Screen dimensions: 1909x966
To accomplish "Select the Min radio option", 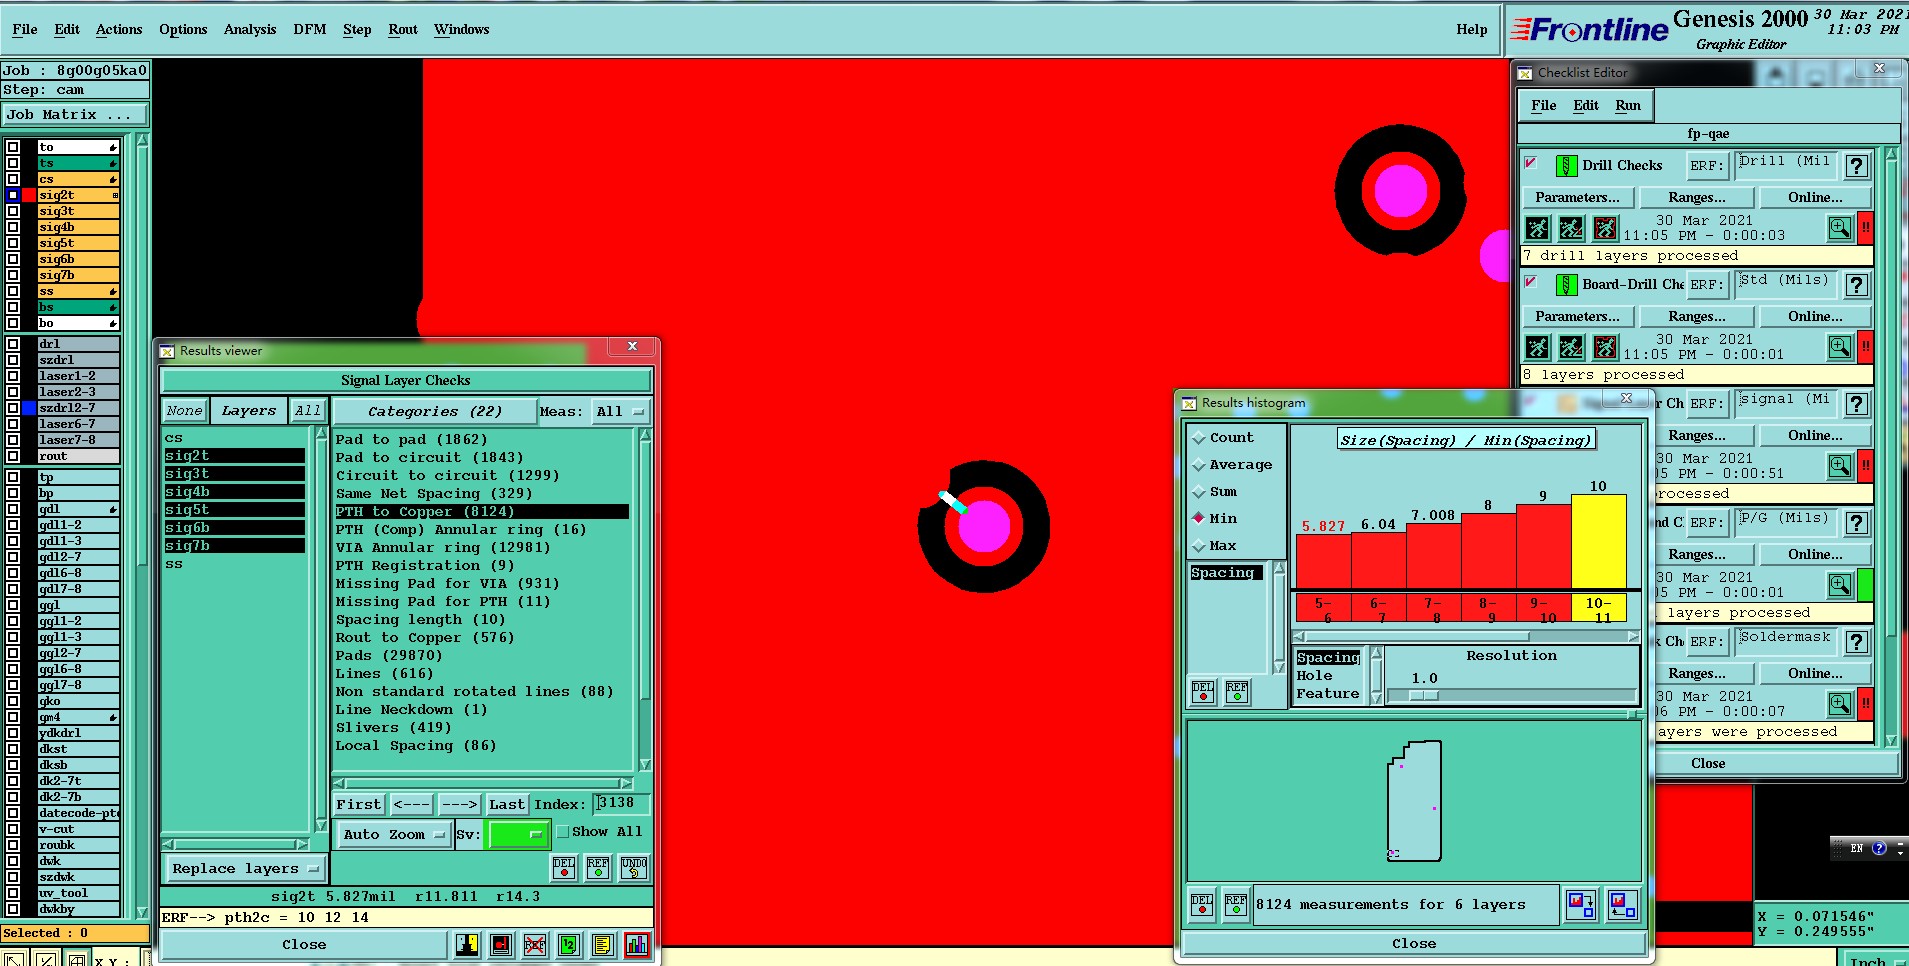I will pos(1198,519).
